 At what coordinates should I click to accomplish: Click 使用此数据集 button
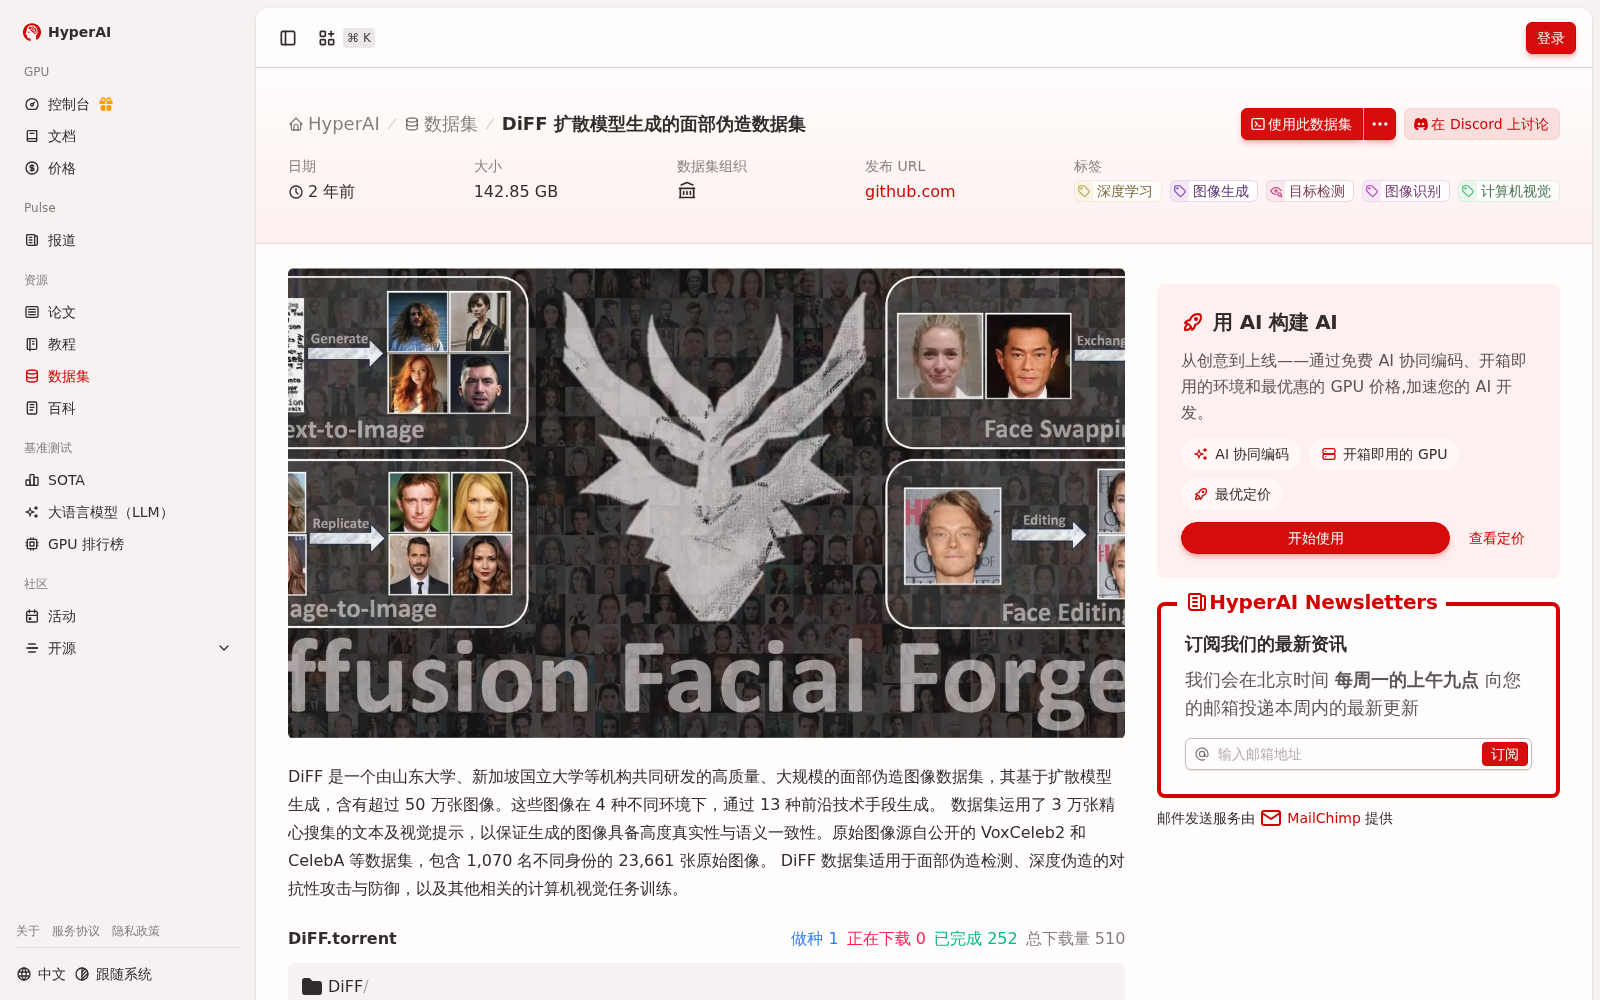click(1302, 124)
